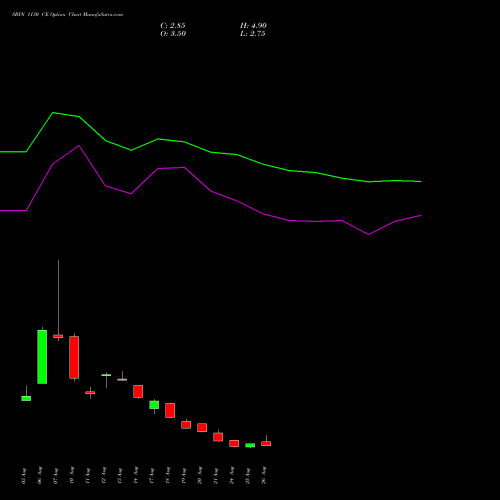This screenshot has height=500, width=500.
Task: Click the small green candle for 25 Aug
Action: 250,445
